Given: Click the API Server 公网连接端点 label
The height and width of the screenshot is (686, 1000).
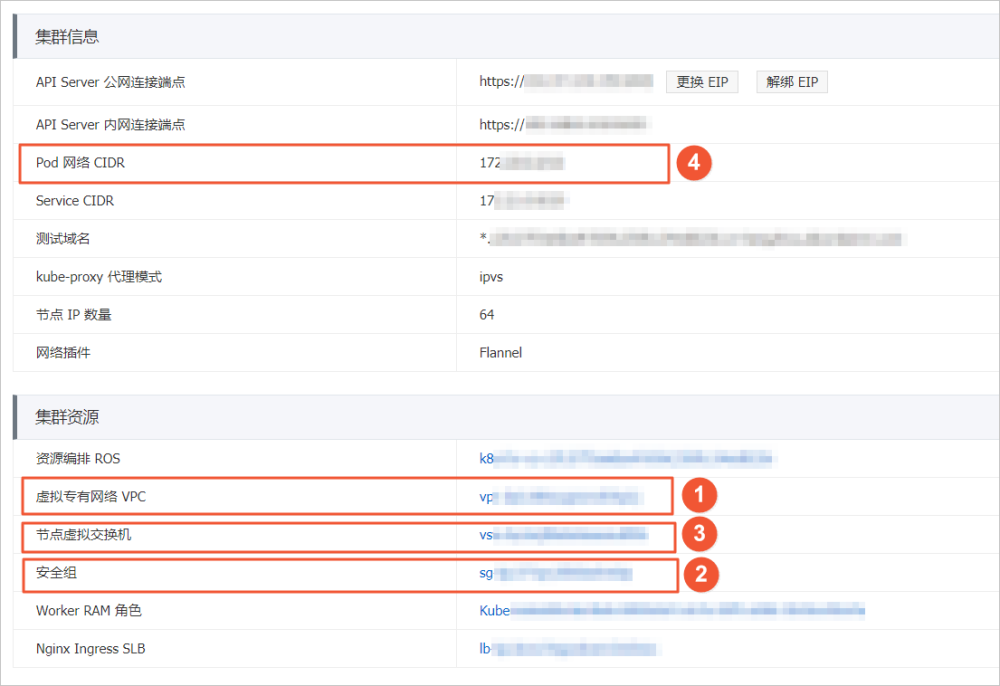Looking at the screenshot, I should [110, 82].
